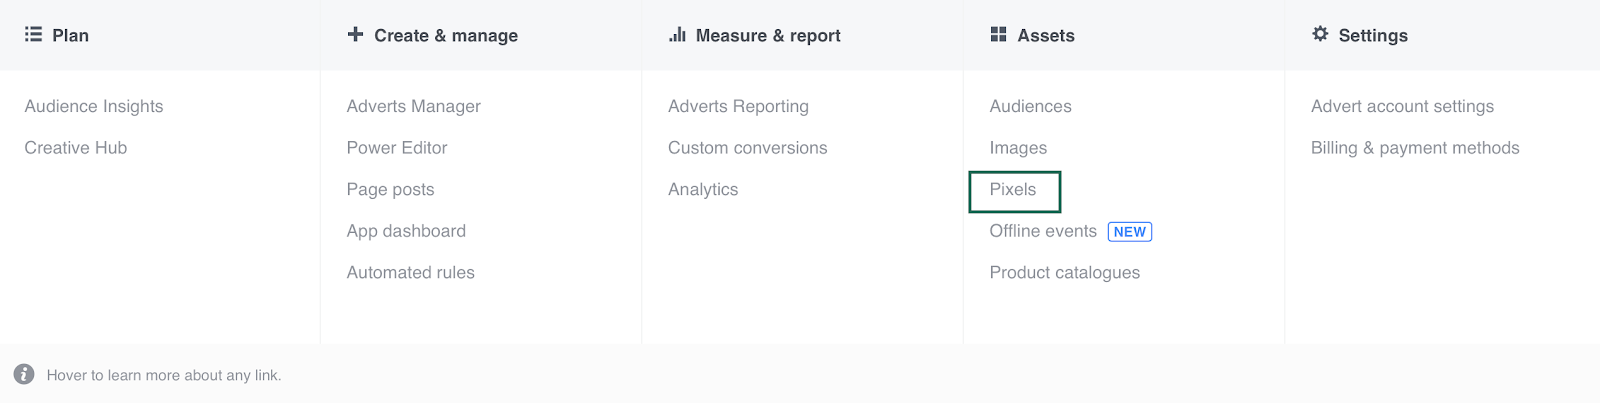Click the Plan list icon

click(33, 35)
